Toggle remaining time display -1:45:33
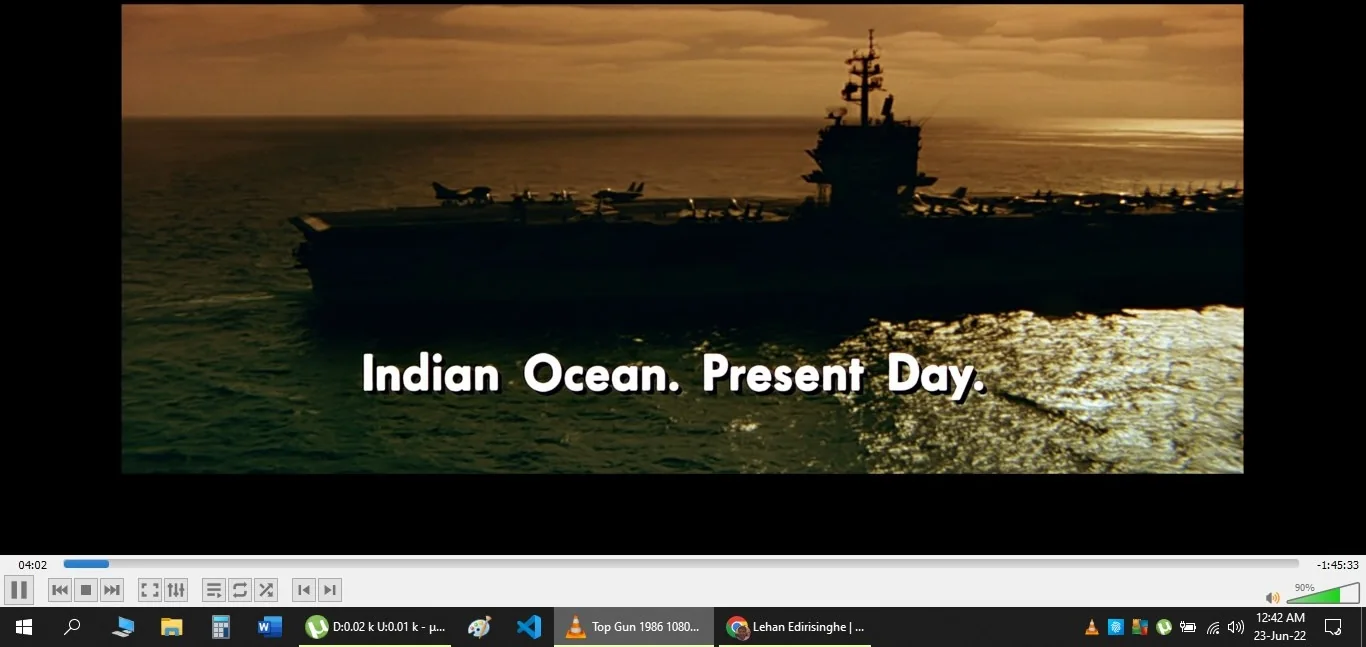The height and width of the screenshot is (647, 1366). [x=1338, y=565]
